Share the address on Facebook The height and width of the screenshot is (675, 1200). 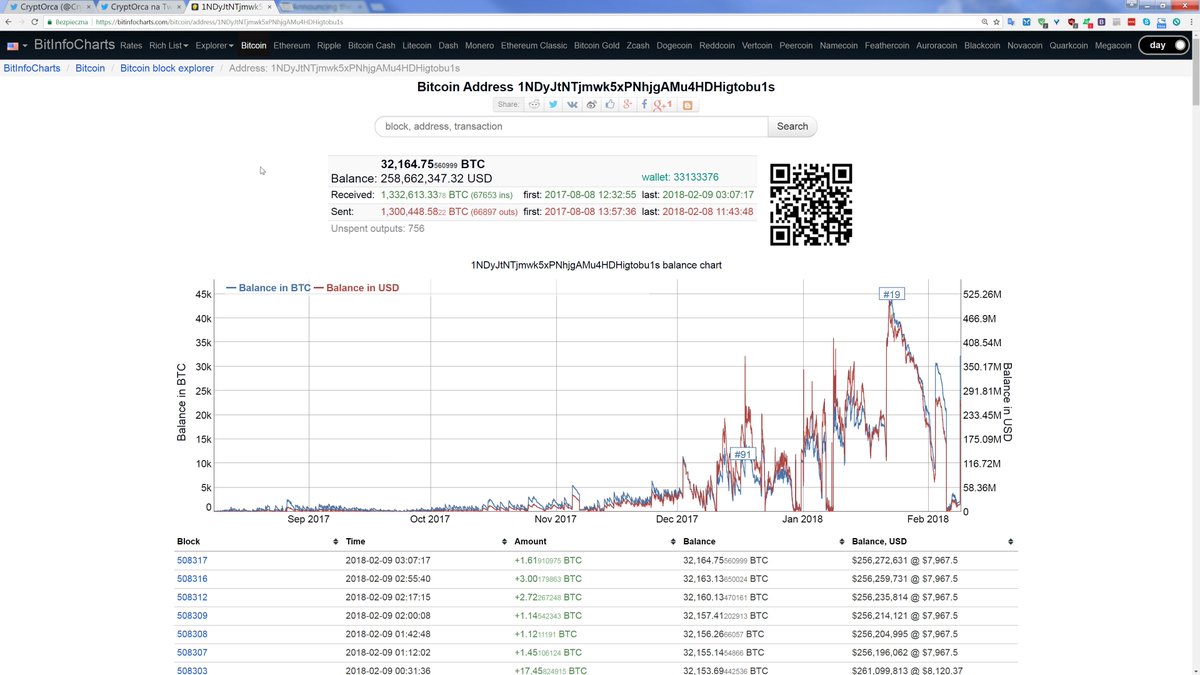tap(644, 104)
